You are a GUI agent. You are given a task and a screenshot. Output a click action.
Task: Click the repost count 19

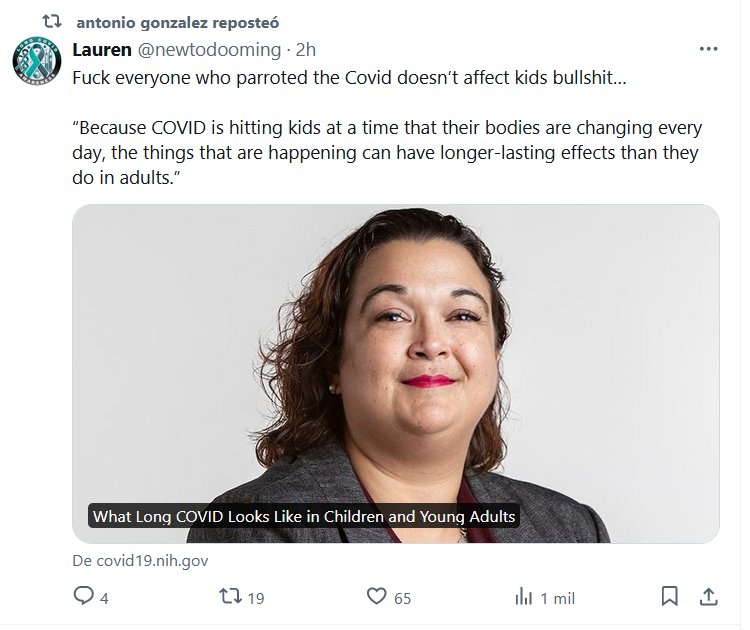(256, 598)
